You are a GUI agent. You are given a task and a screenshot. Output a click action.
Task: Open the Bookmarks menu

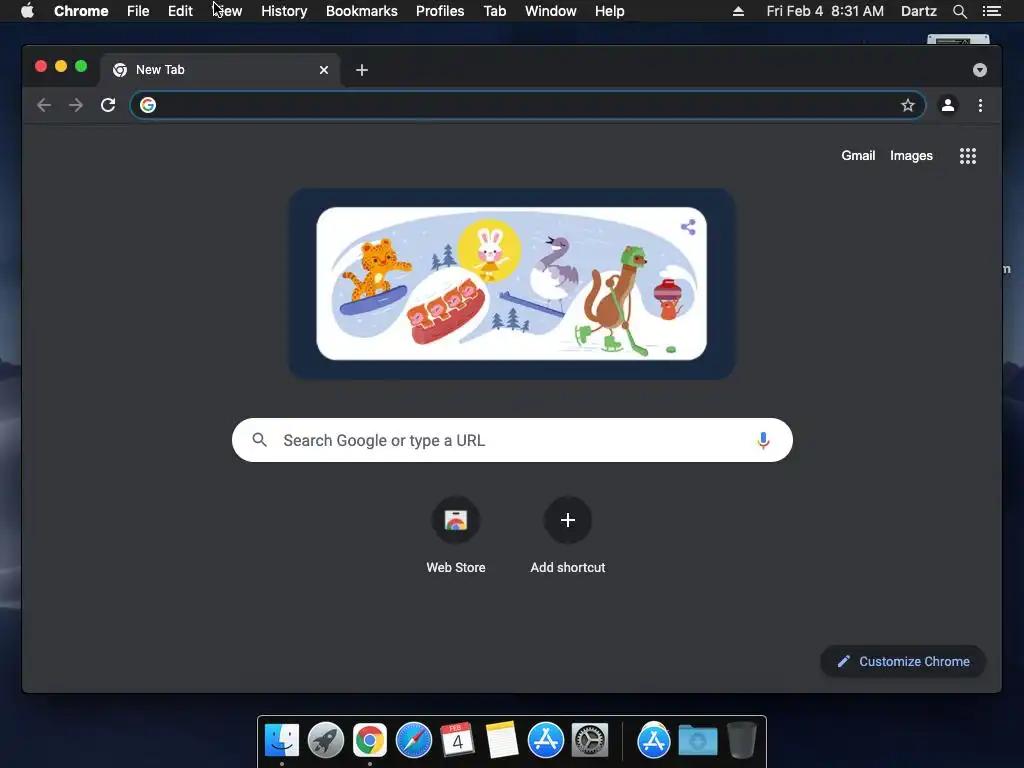click(362, 11)
